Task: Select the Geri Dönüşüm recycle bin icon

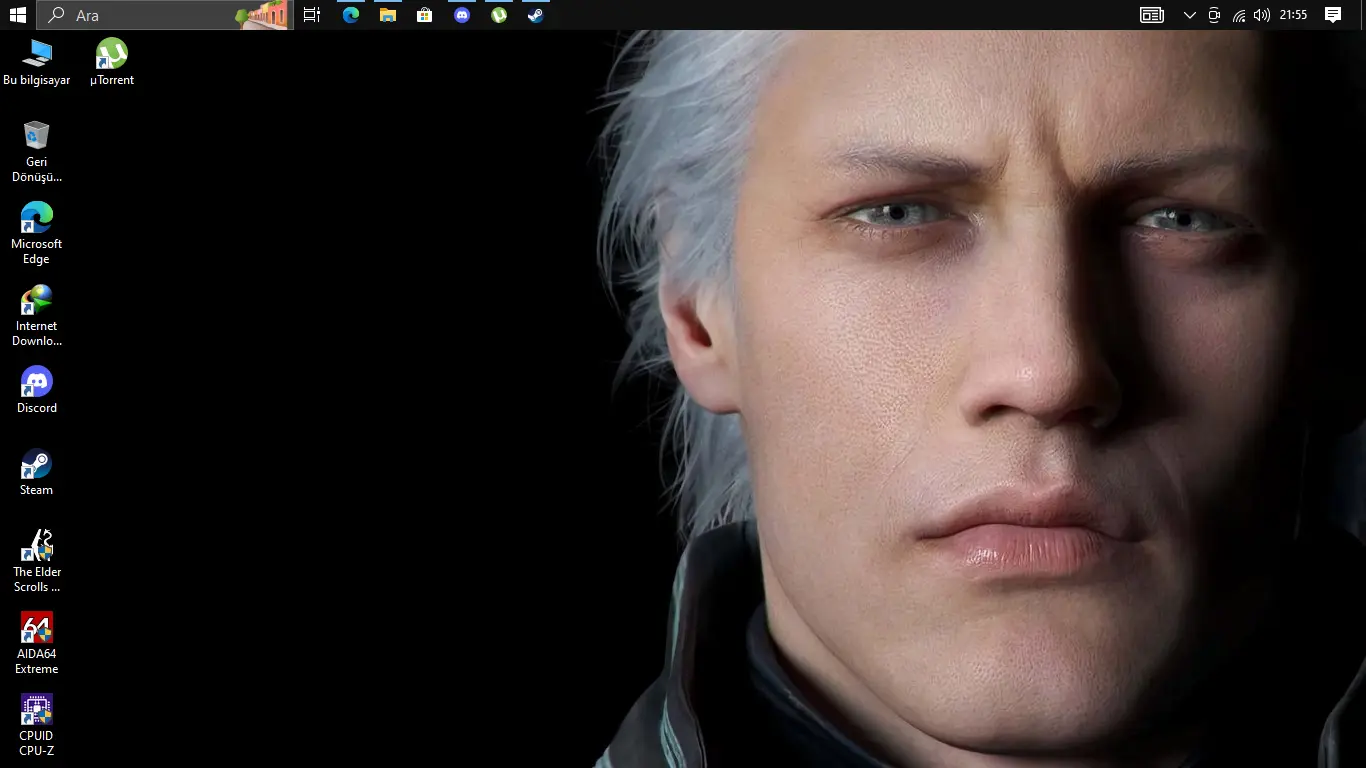Action: (x=37, y=152)
